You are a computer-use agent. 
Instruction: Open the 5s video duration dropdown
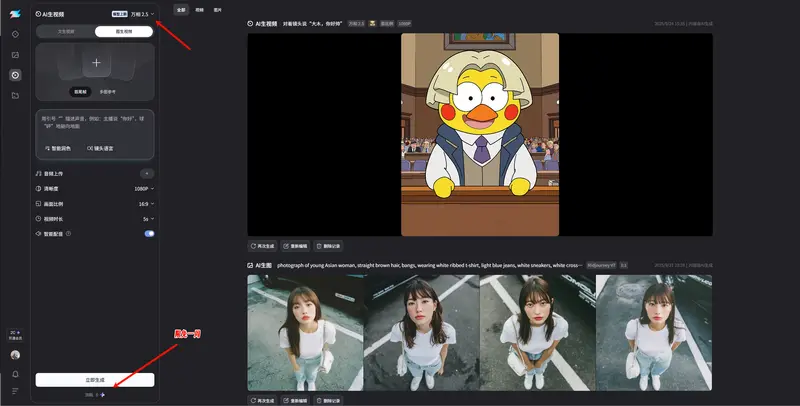(148, 219)
